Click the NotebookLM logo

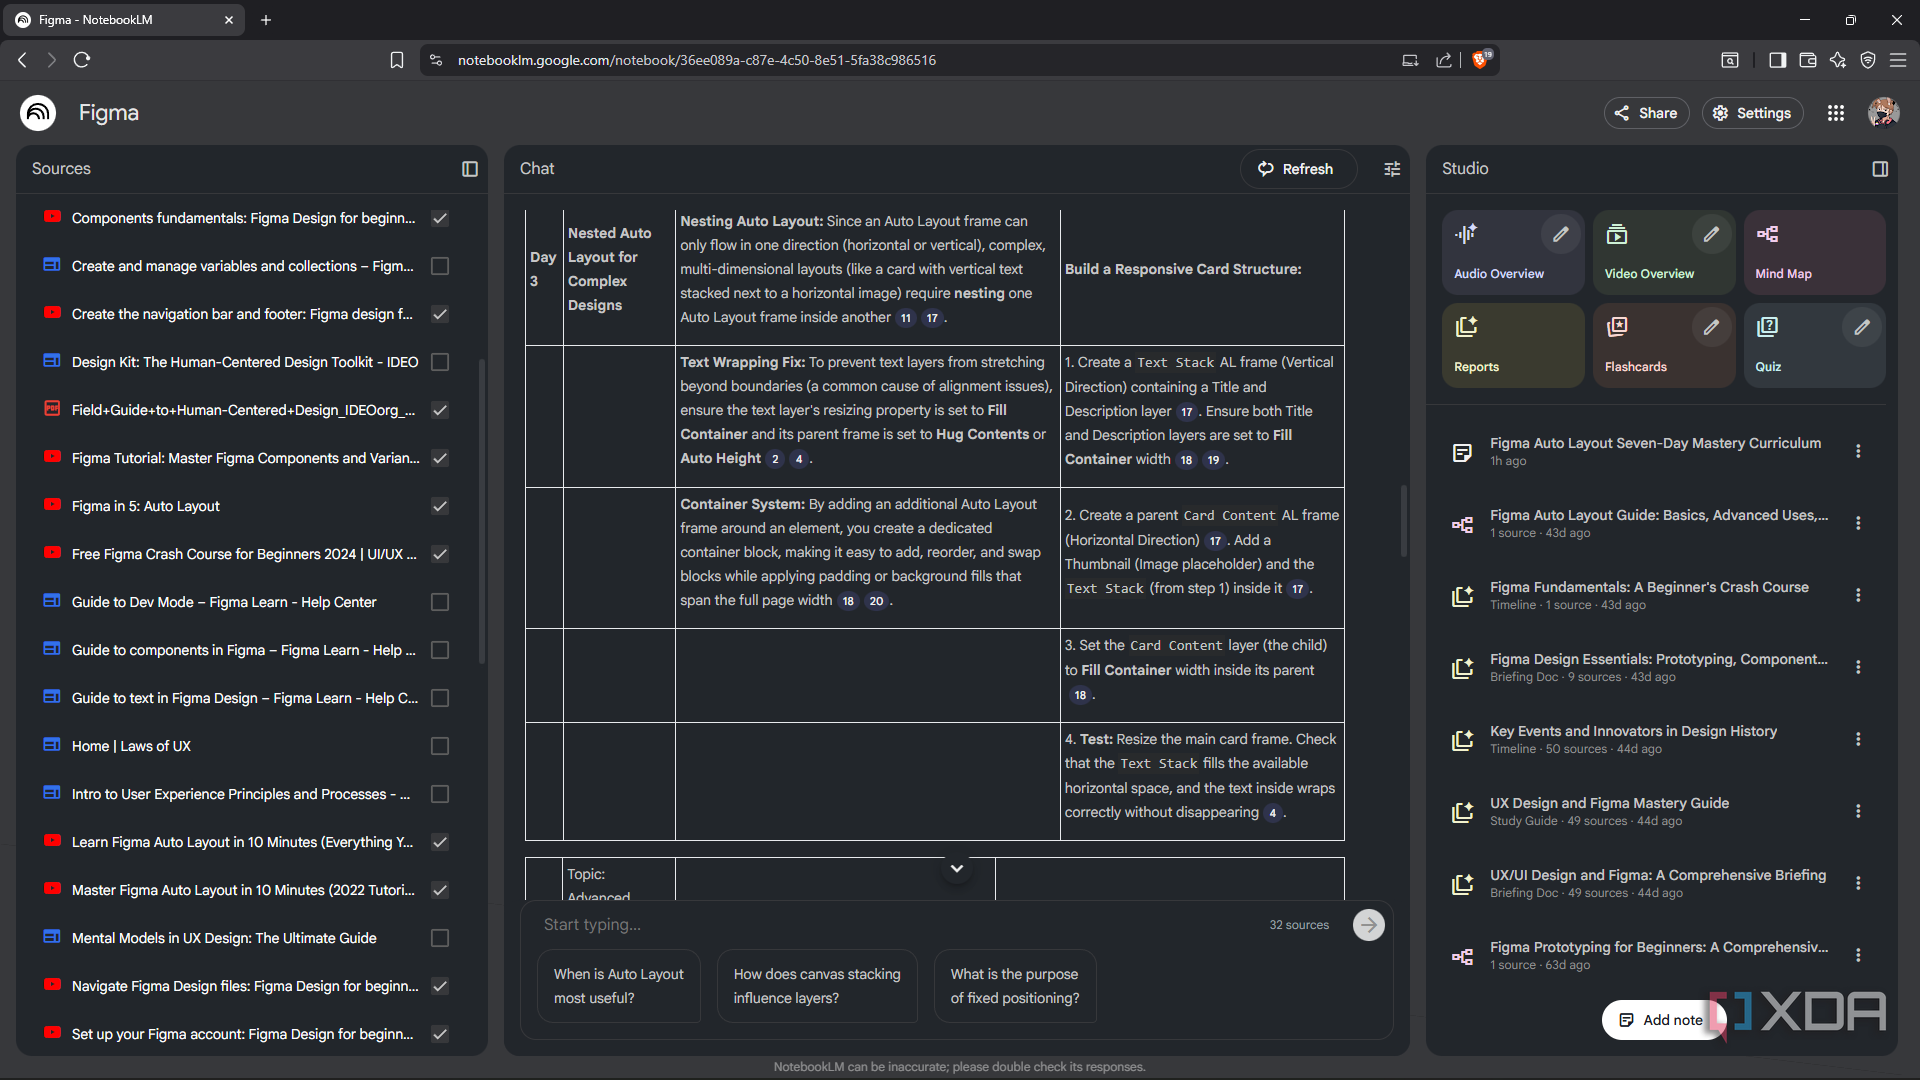pyautogui.click(x=38, y=113)
